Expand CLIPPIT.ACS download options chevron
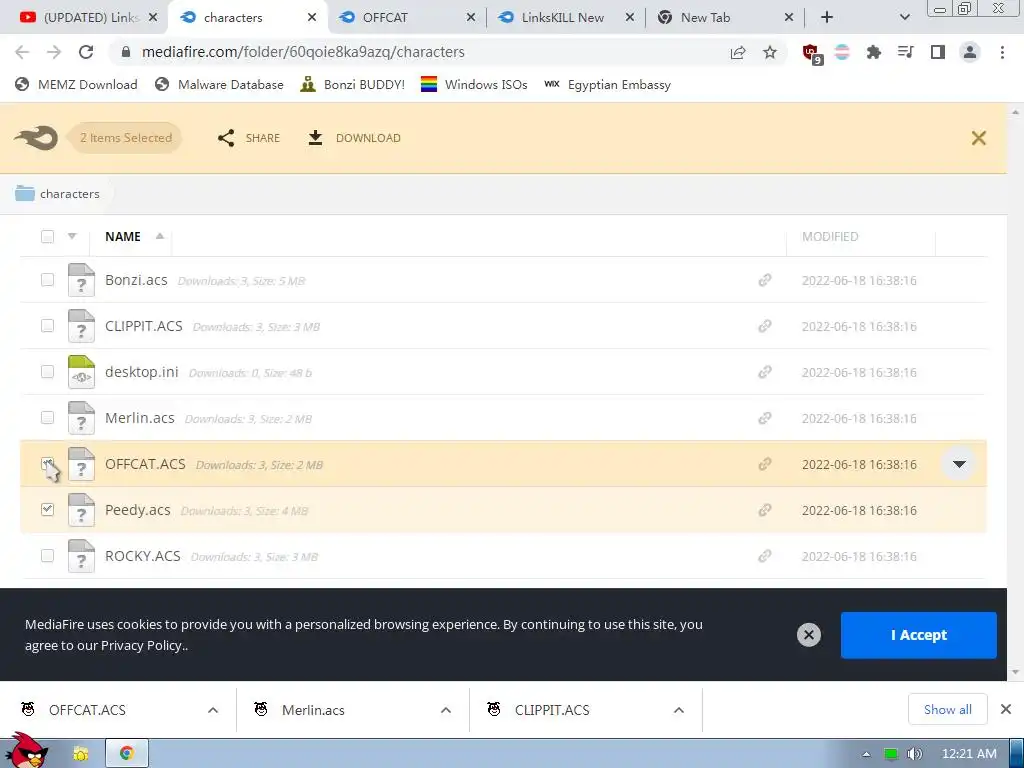 coord(679,710)
